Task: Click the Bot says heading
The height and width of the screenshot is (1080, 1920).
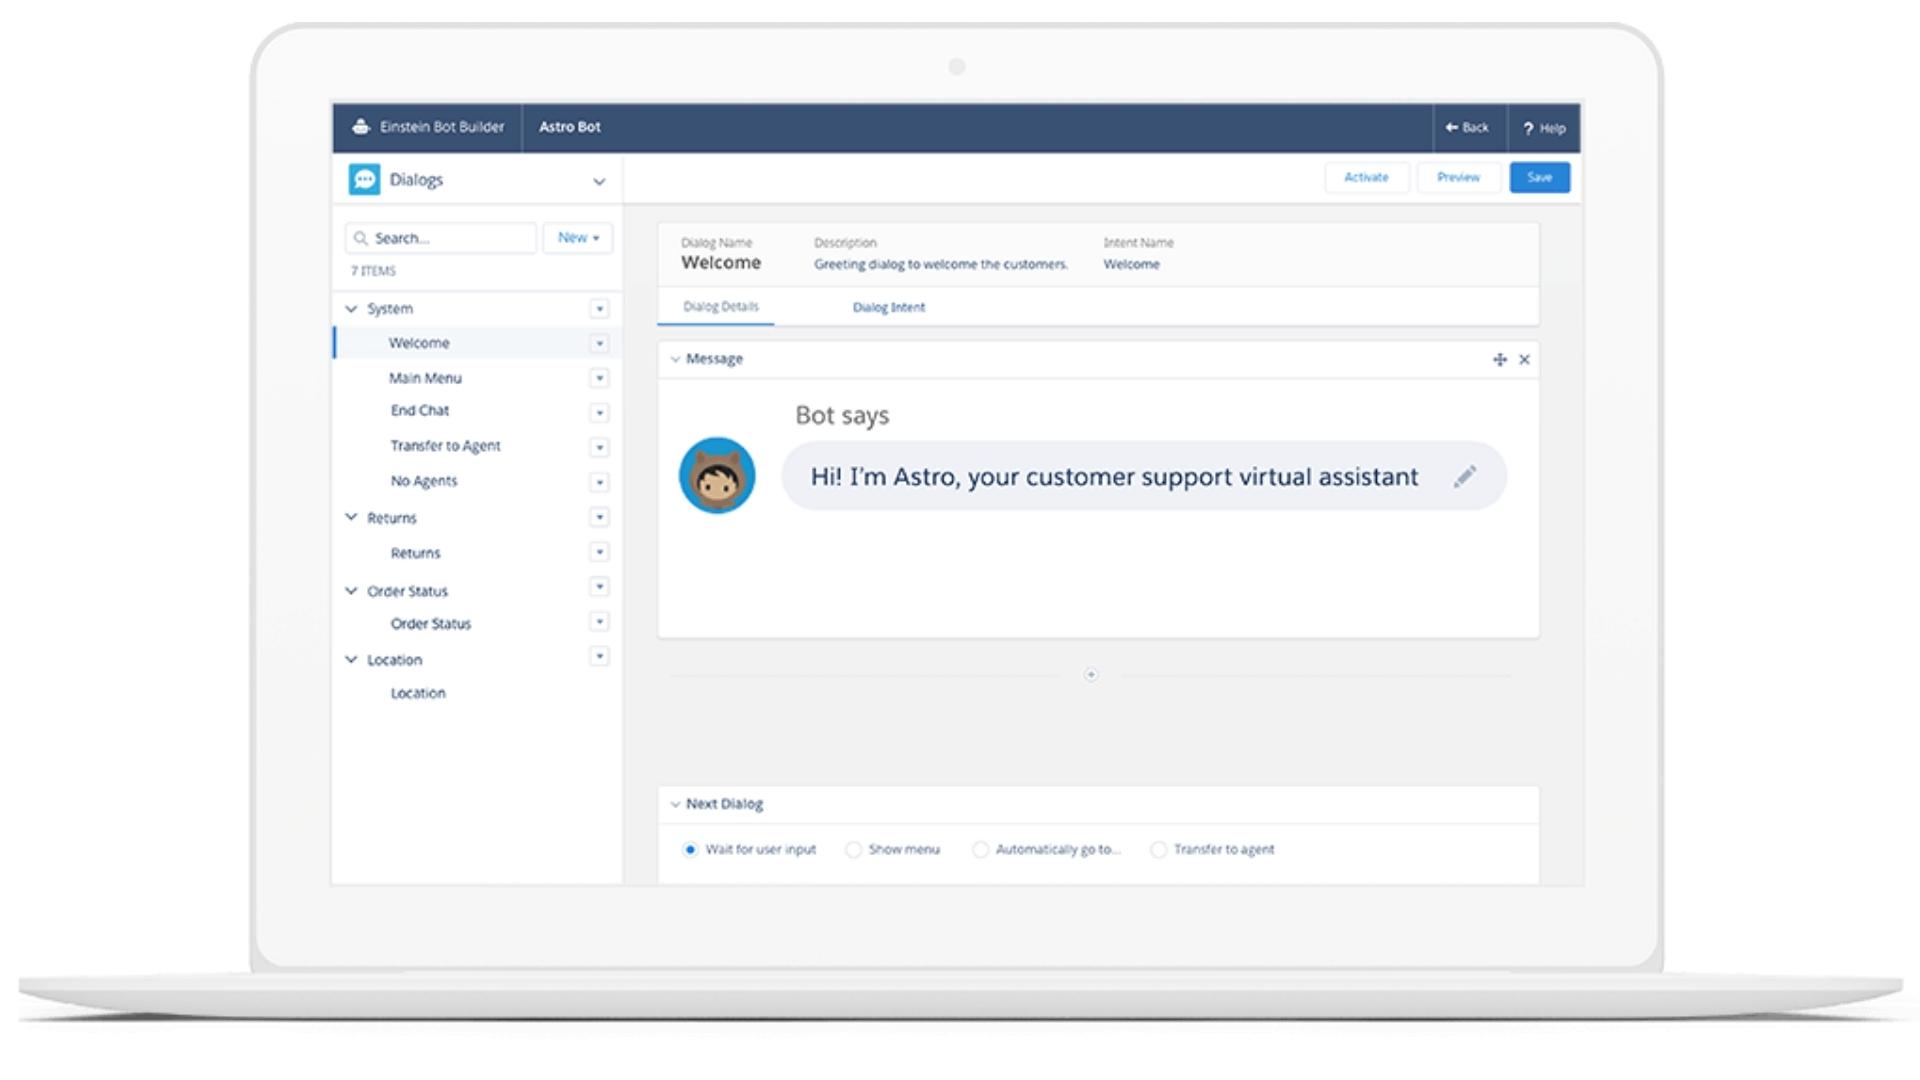Action: (x=842, y=416)
